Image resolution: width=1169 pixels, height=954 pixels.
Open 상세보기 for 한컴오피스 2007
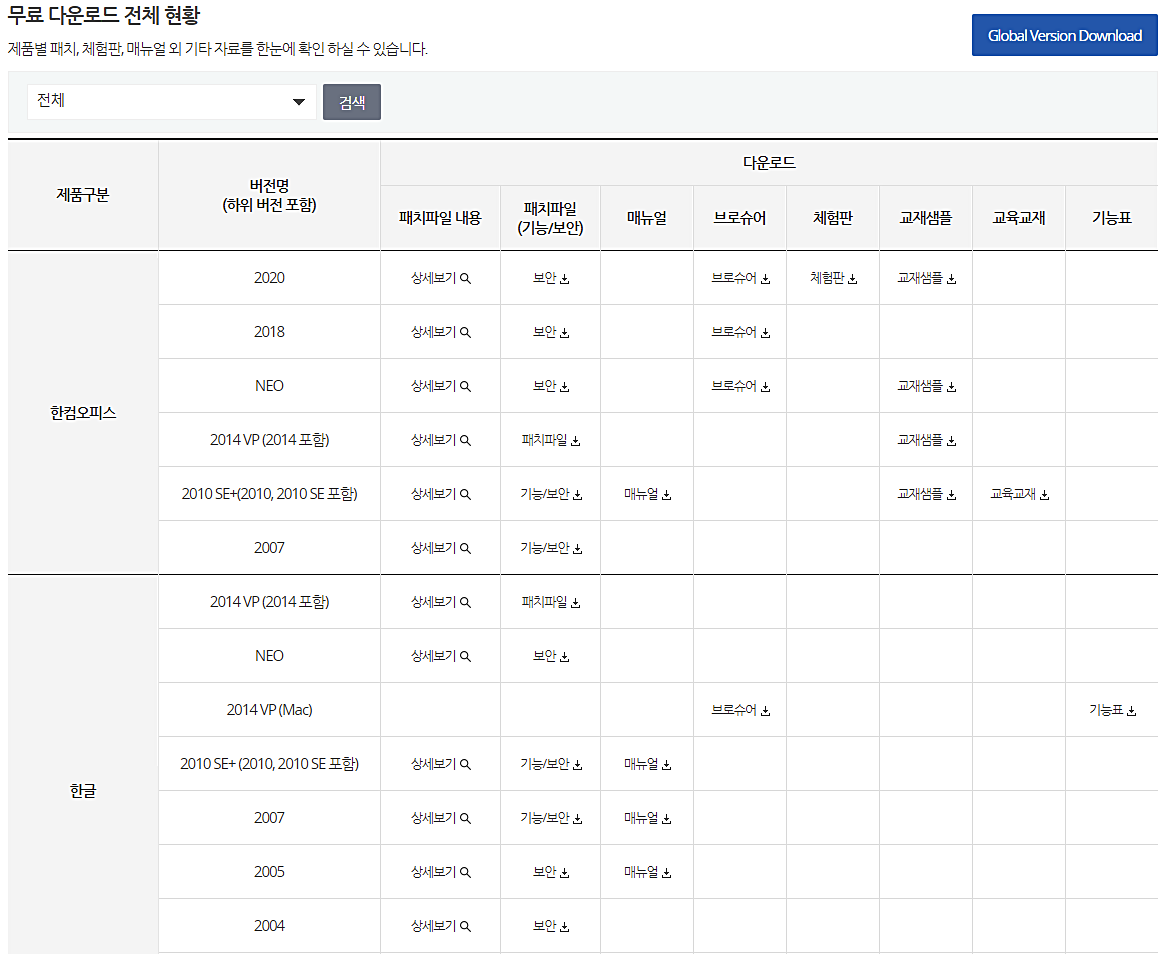pyautogui.click(x=441, y=548)
